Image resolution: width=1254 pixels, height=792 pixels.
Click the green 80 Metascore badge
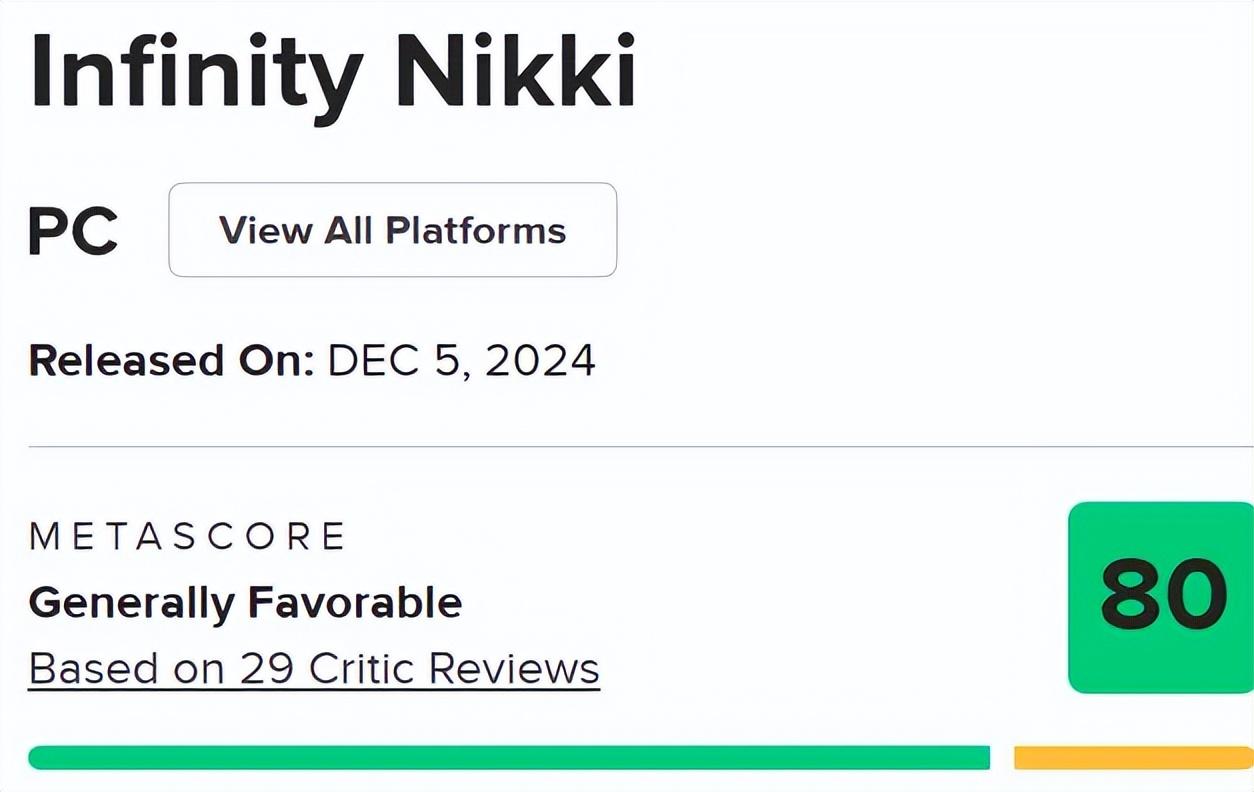[1162, 597]
